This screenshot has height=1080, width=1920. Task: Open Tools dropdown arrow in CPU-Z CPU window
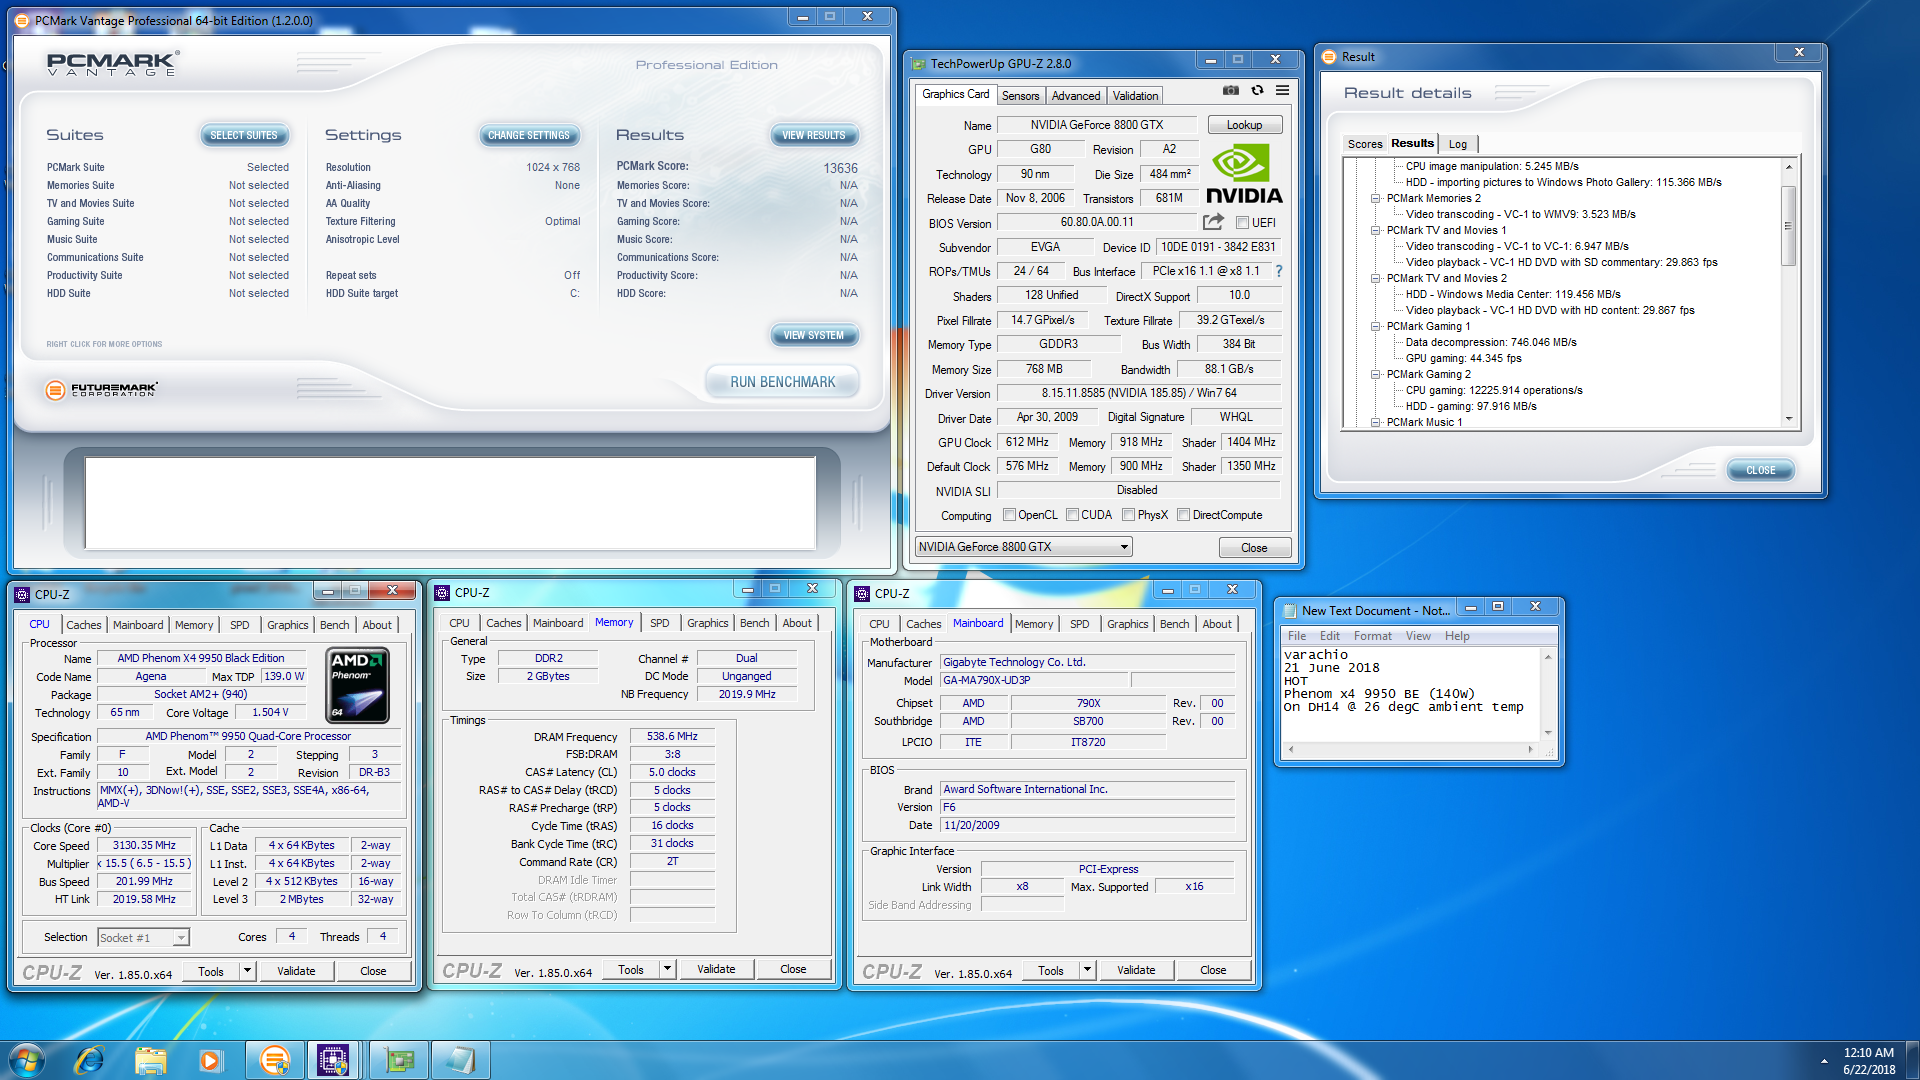click(247, 971)
